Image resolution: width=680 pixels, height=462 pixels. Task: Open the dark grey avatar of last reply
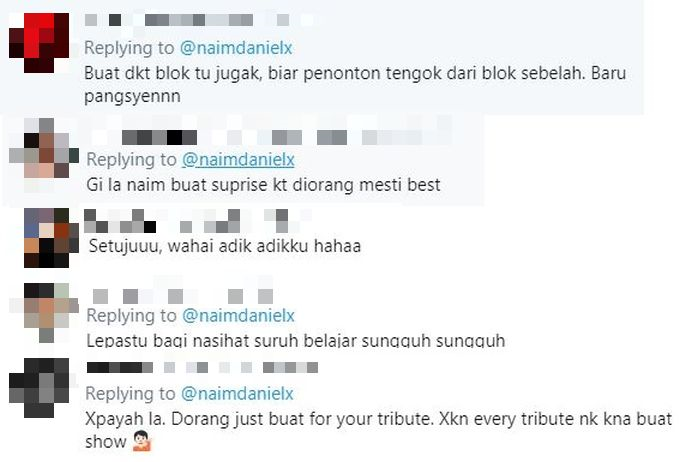coord(39,388)
